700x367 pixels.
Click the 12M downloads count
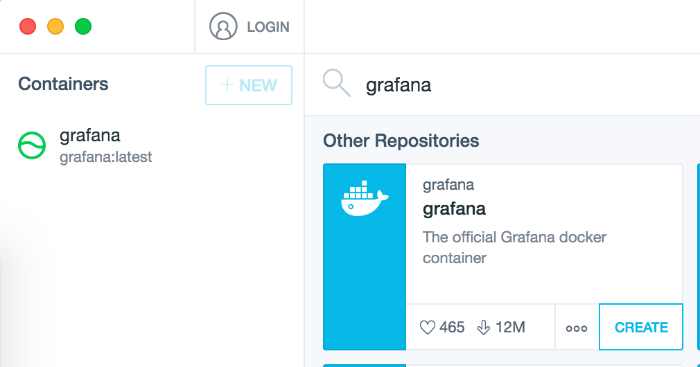tap(510, 327)
